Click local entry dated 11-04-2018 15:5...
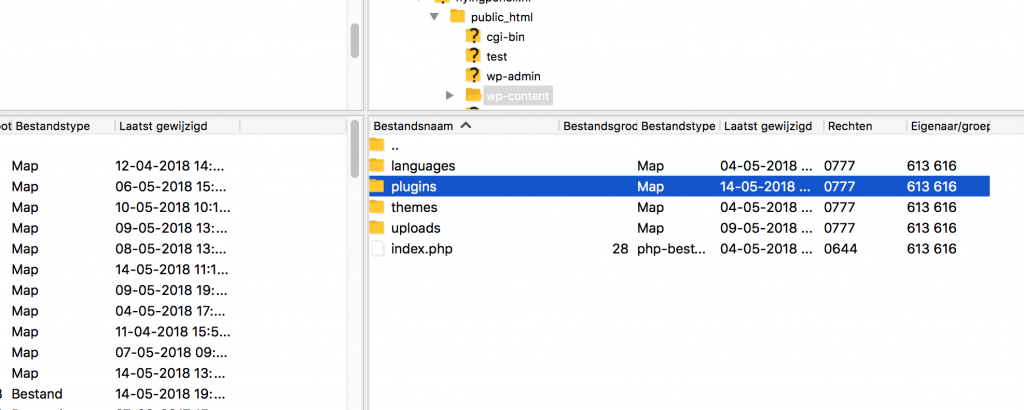 pyautogui.click(x=175, y=332)
